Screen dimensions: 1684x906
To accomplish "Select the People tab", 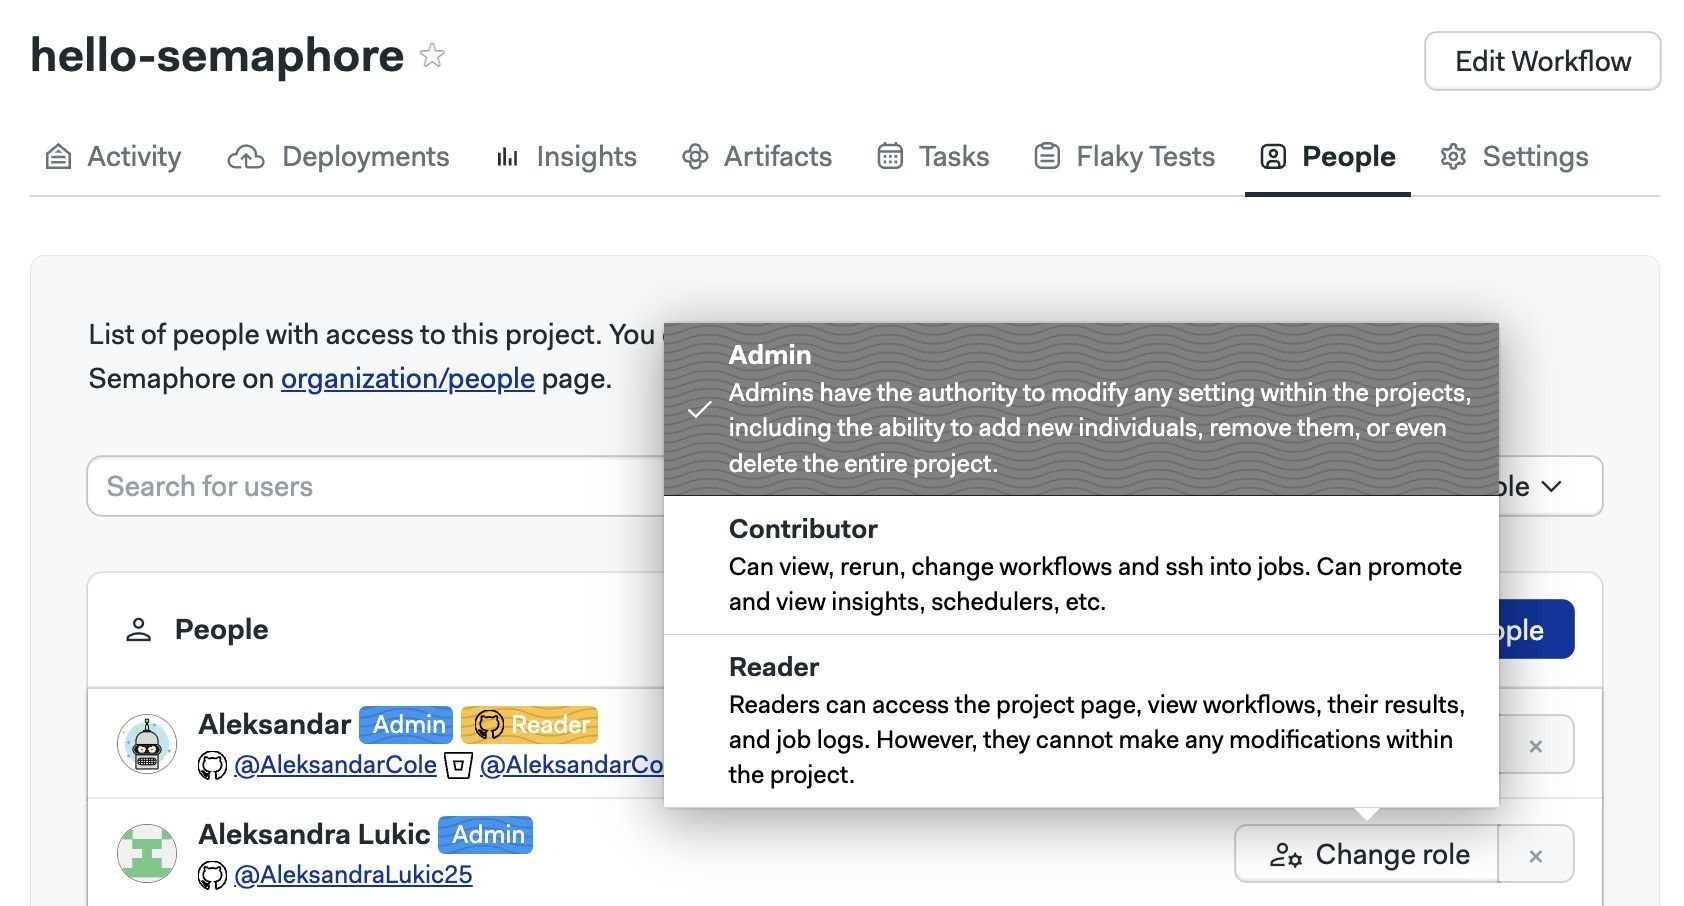I will 1328,157.
